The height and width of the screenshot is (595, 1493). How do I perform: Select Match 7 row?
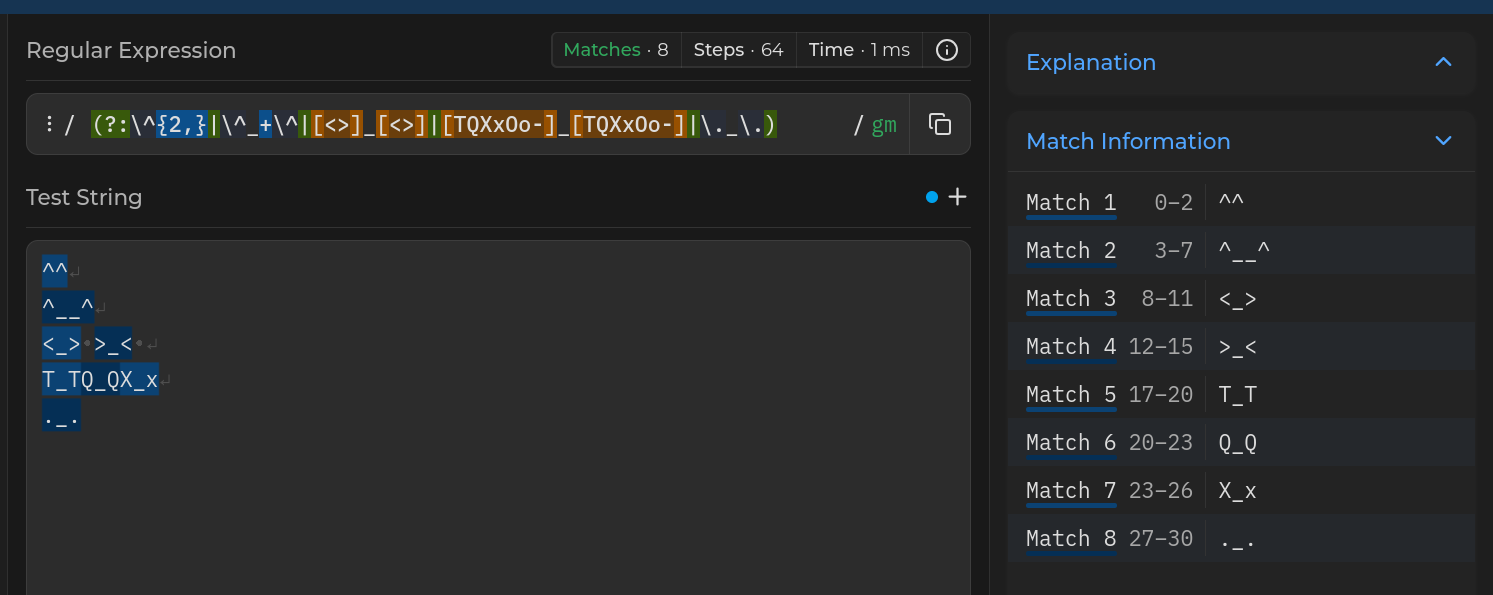(x=1241, y=490)
